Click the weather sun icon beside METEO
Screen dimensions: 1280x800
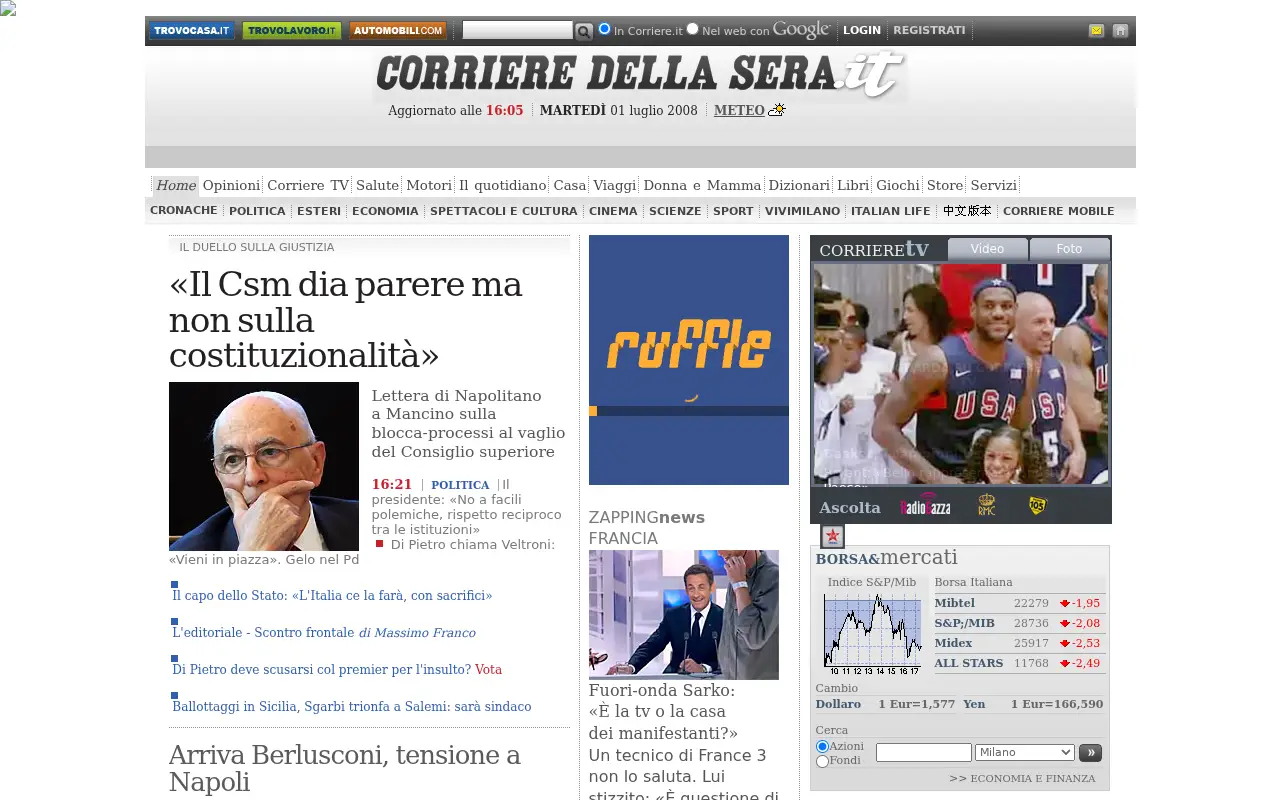[x=777, y=110]
